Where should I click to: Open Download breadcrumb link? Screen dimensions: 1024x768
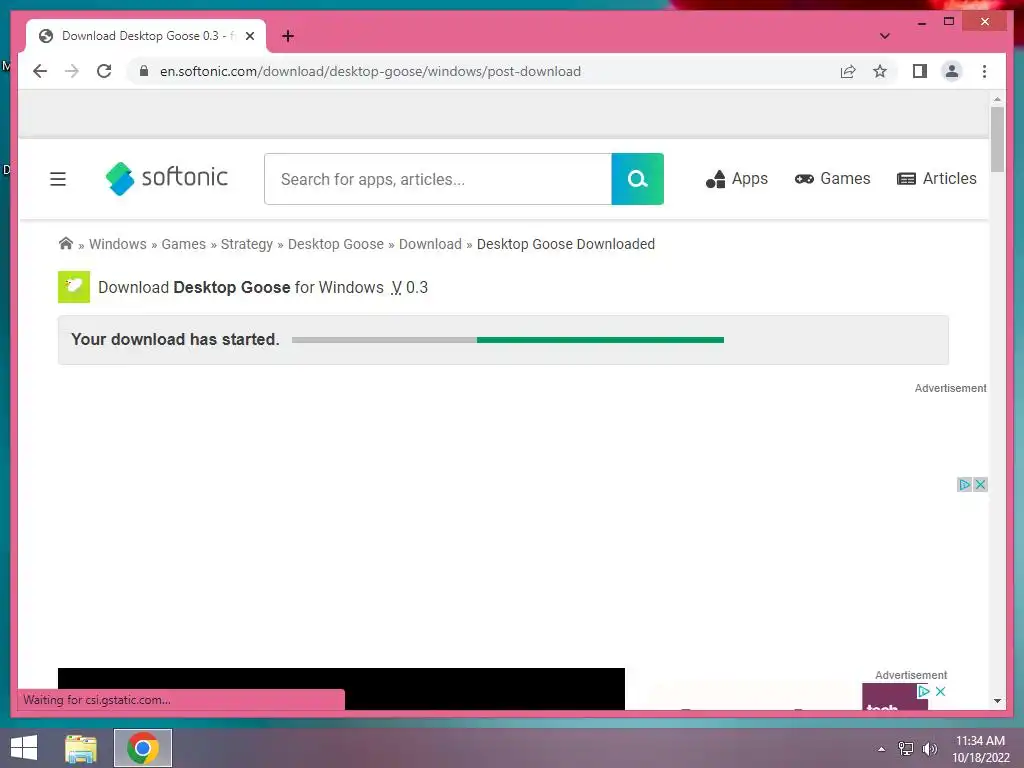430,244
